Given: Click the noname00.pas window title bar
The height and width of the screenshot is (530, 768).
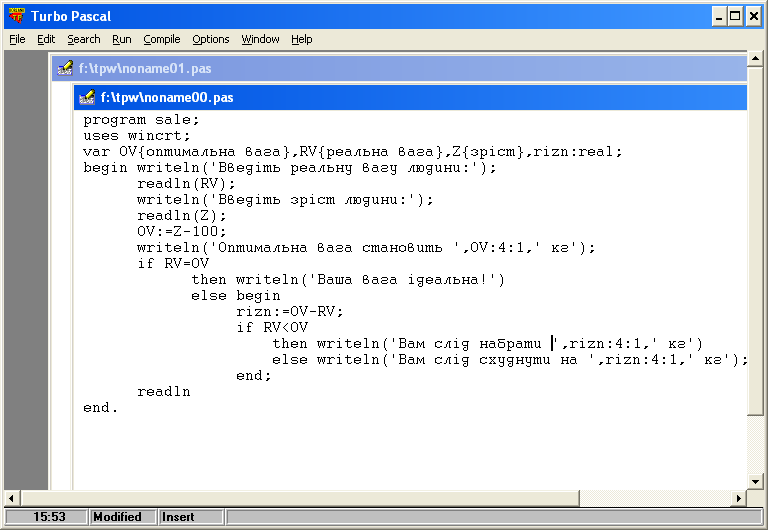Looking at the screenshot, I should click(410, 97).
